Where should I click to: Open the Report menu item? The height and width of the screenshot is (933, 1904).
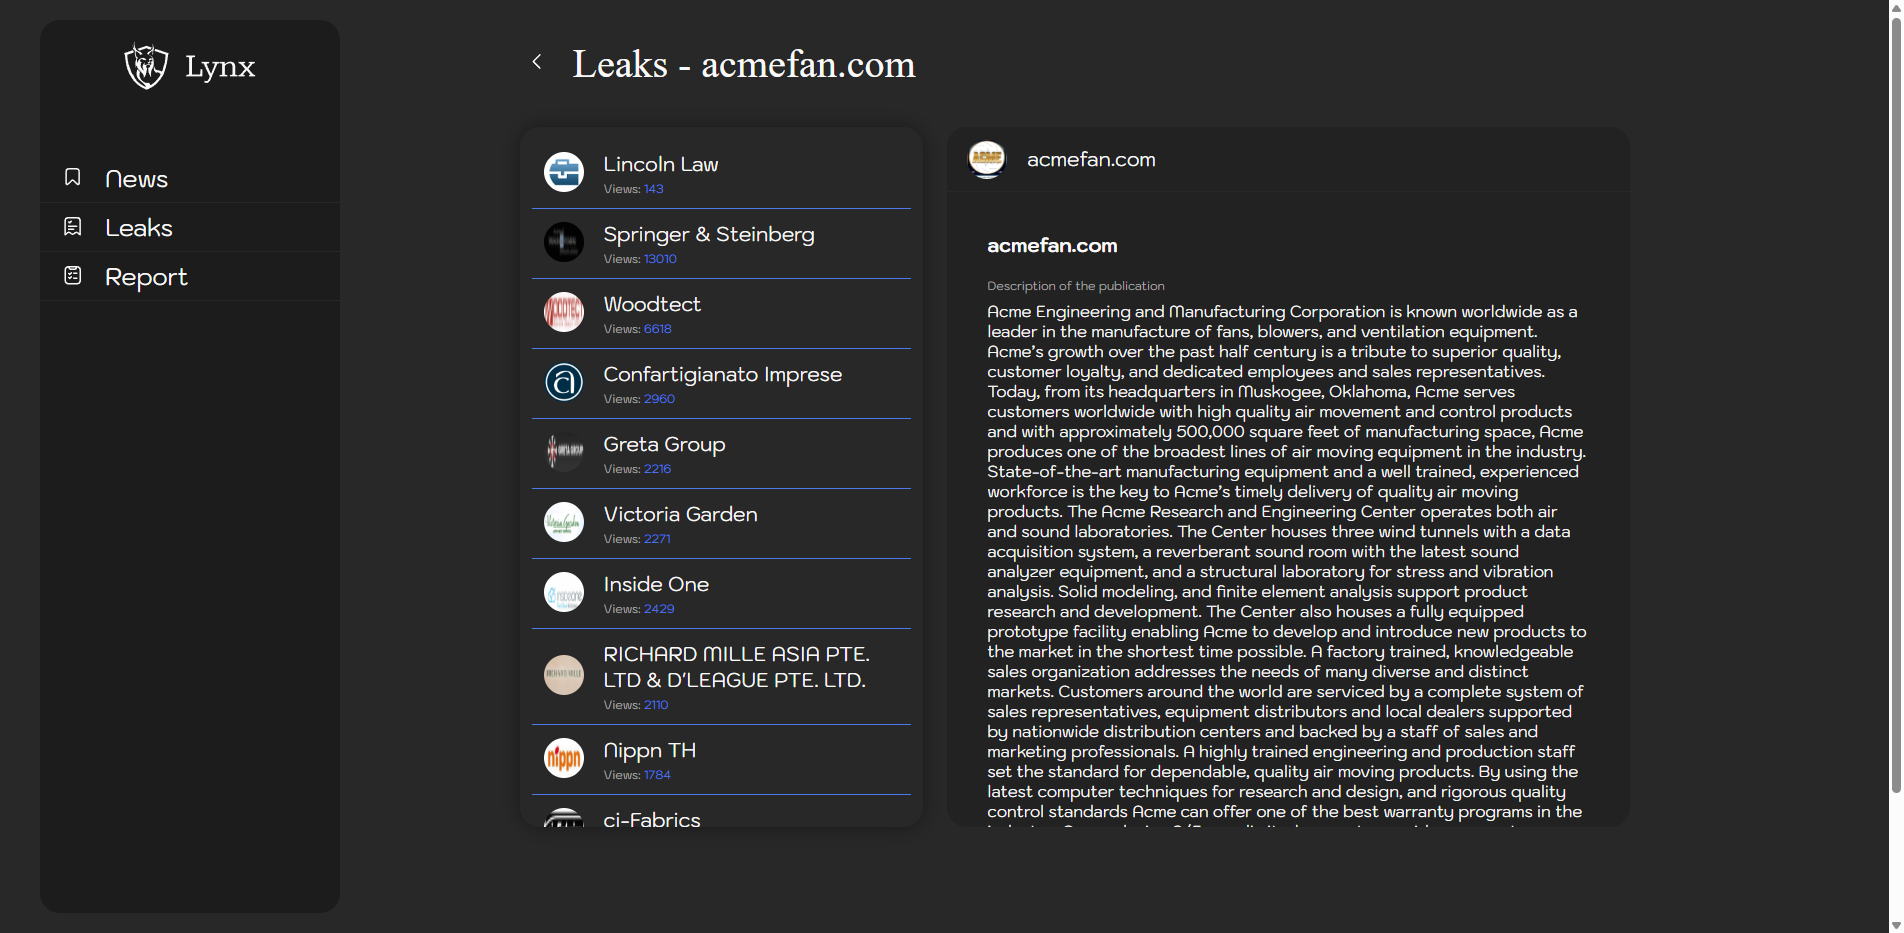coord(146,277)
